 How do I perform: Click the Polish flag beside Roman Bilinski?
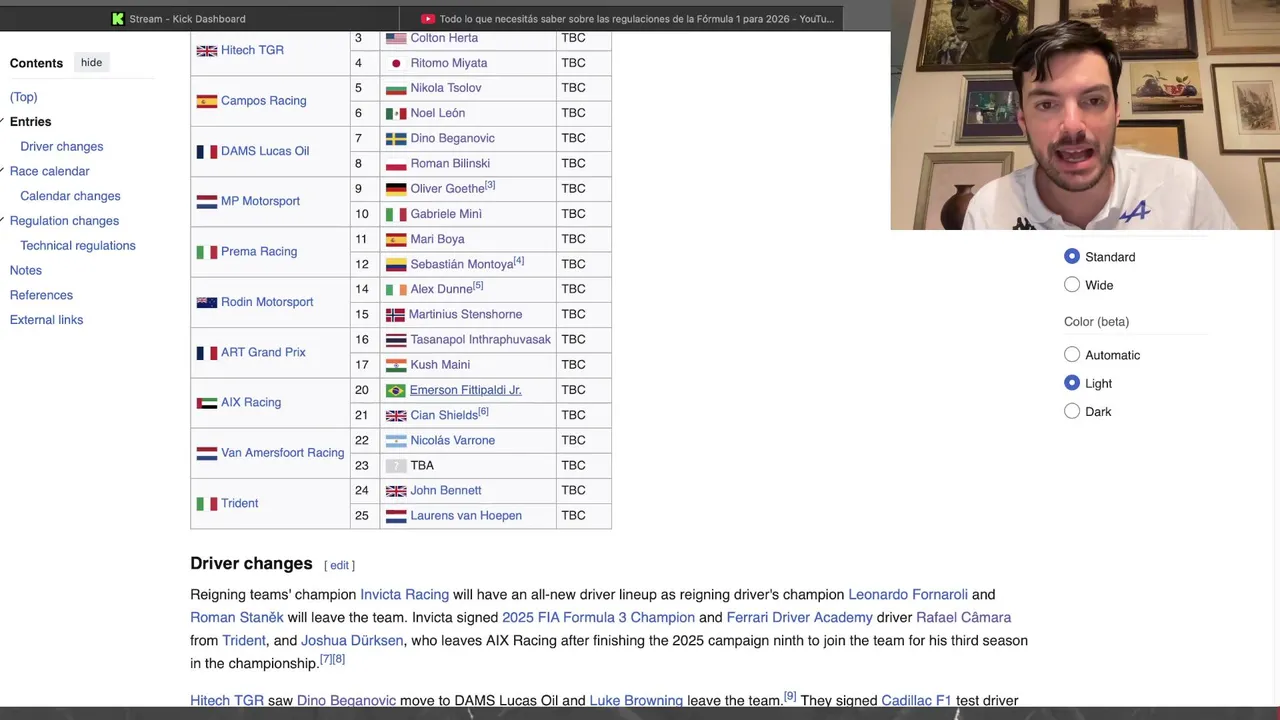[396, 164]
